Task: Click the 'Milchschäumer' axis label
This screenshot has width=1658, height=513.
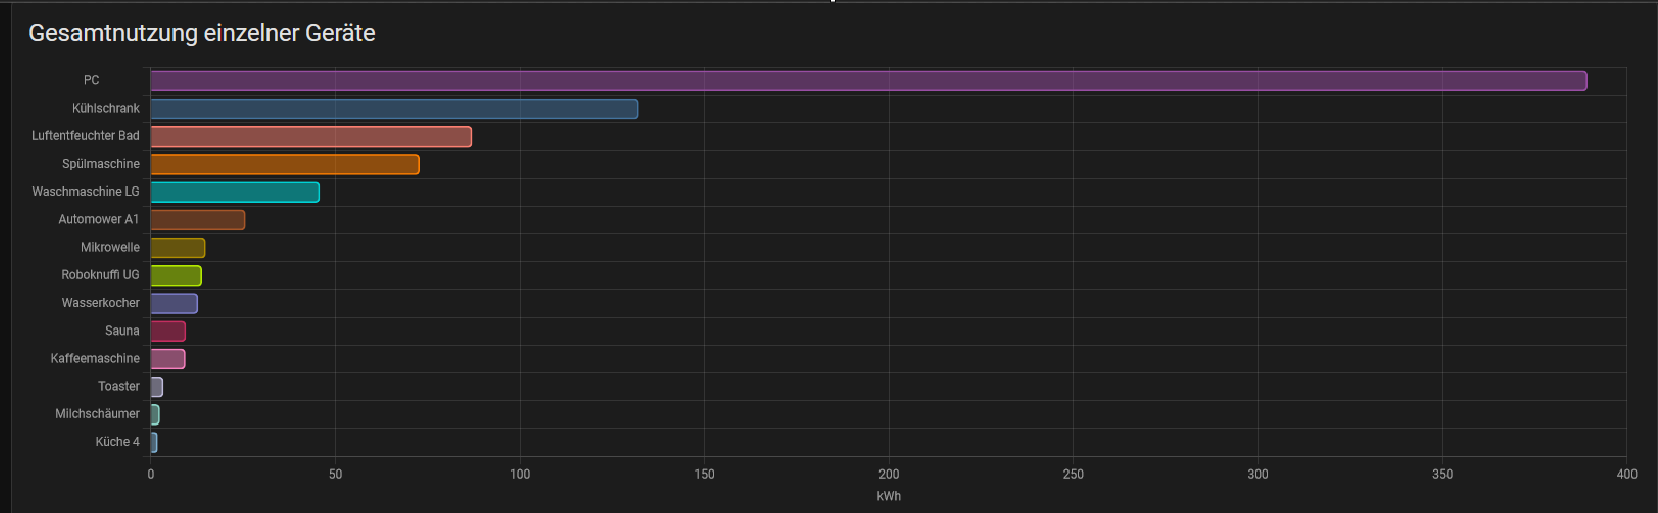Action: (97, 414)
